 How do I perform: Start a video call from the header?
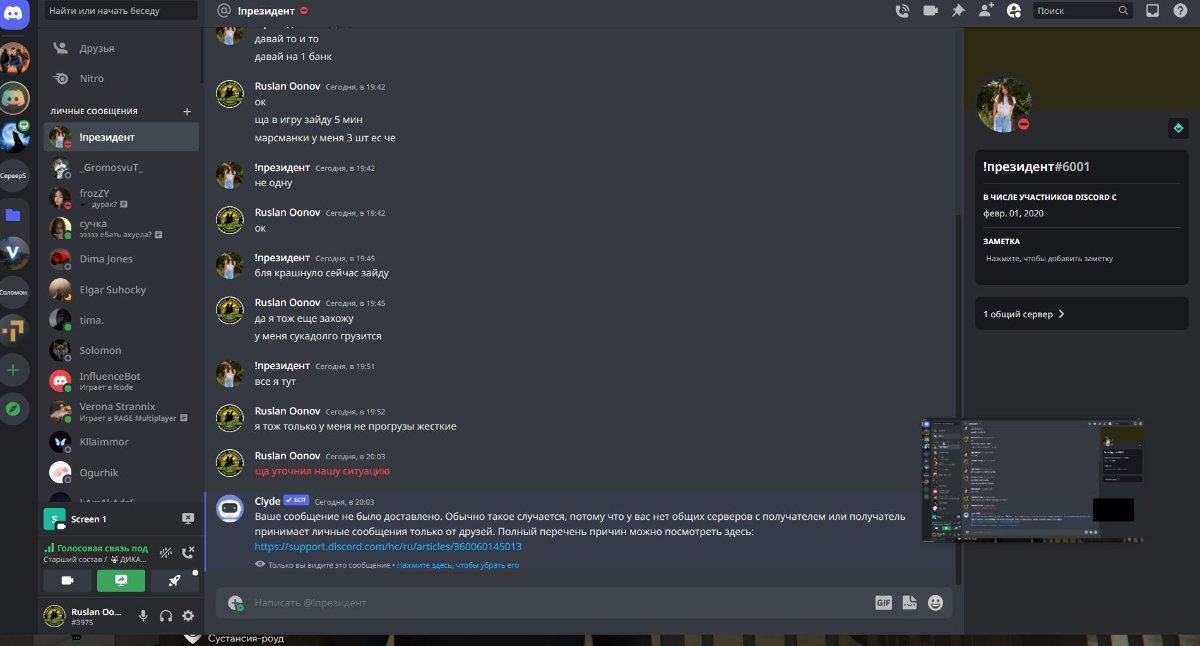(931, 10)
